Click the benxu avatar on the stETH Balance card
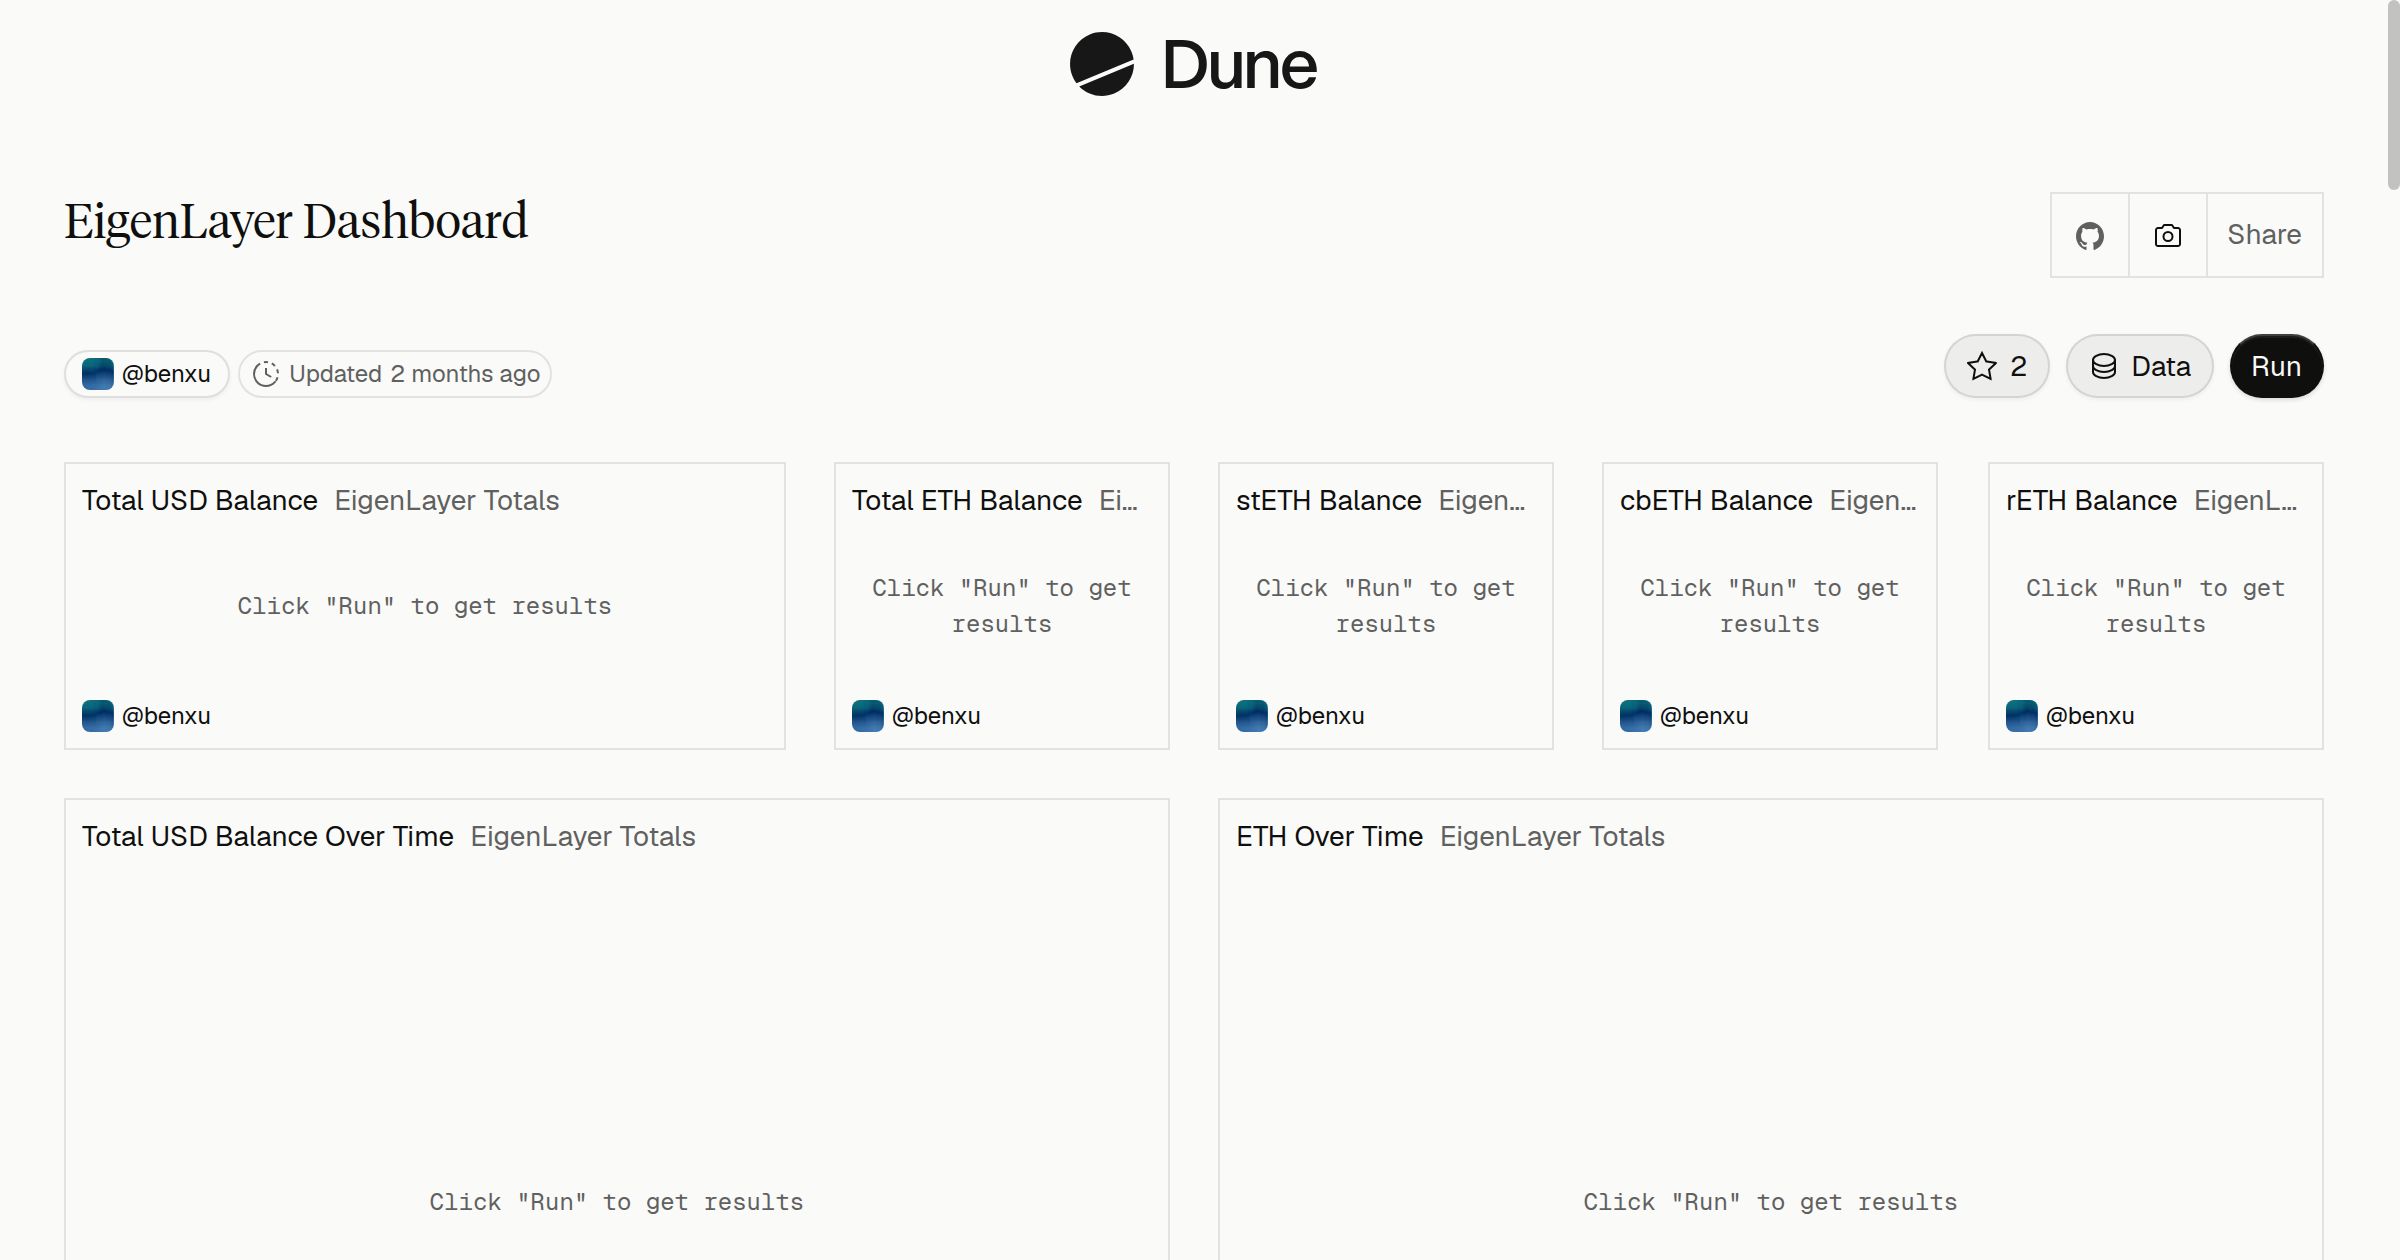Screen dimensions: 2400x1260 (x=1251, y=716)
